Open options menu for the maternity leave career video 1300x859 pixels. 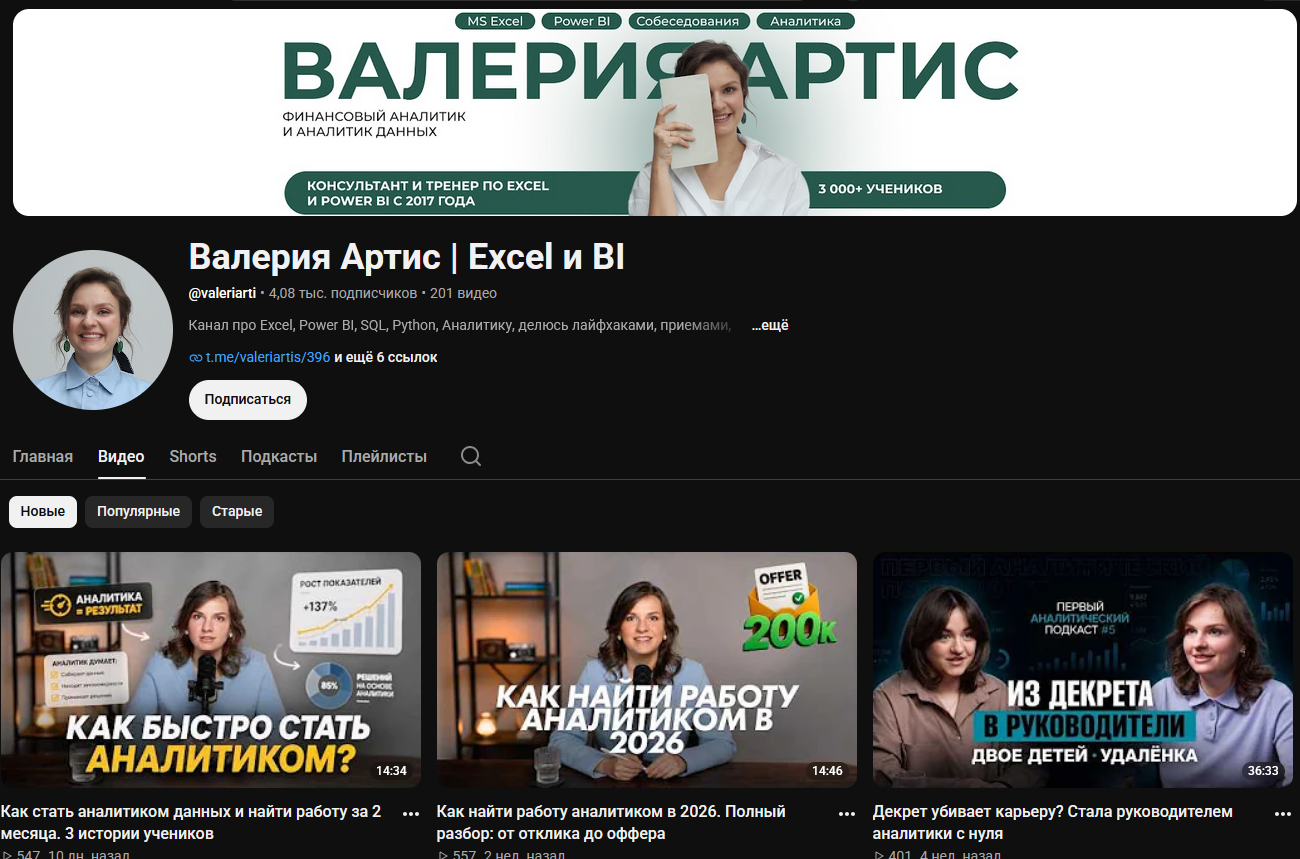pos(1283,814)
